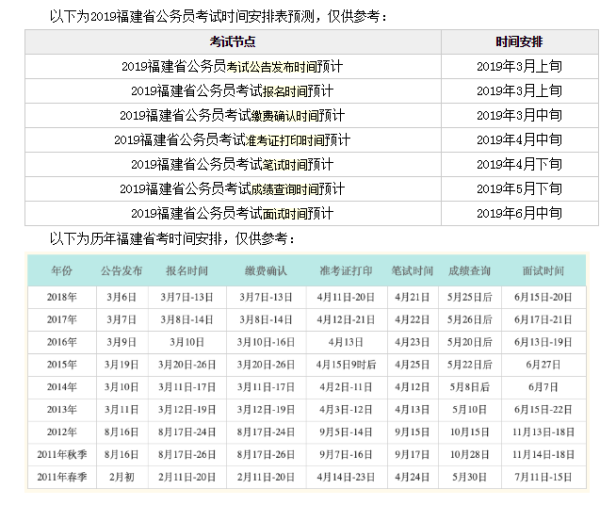Click the 2019年4月中旬 cell

point(519,140)
